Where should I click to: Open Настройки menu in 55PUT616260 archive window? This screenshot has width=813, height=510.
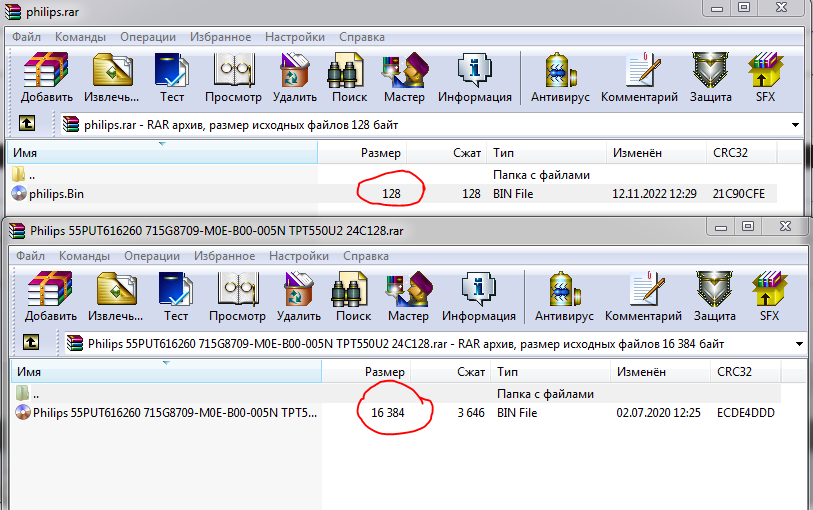click(x=299, y=256)
